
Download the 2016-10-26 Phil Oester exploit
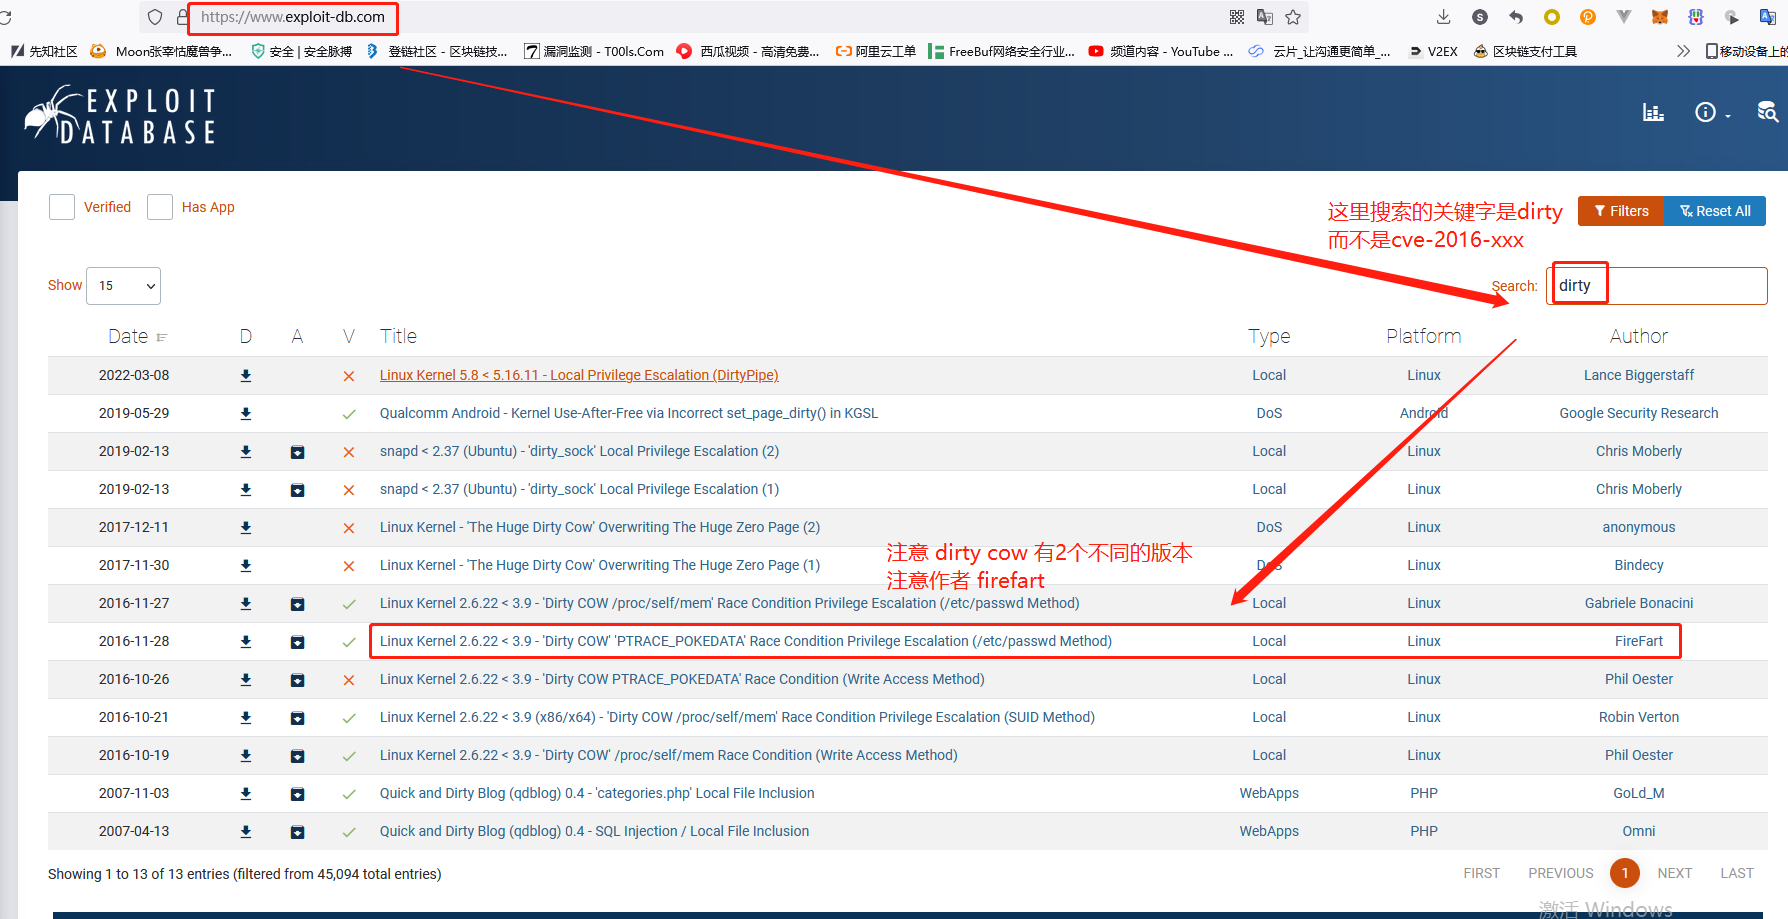coord(246,680)
